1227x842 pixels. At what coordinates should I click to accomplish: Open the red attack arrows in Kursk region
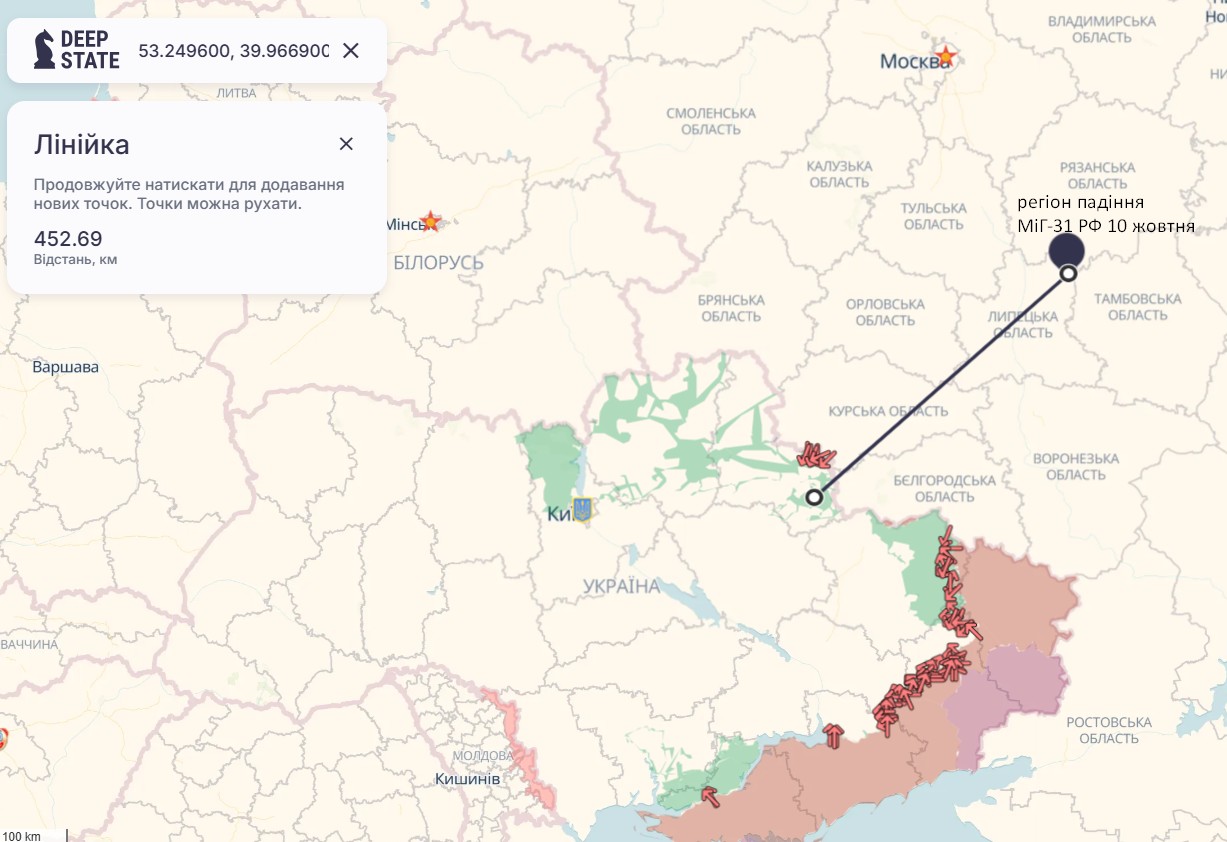coord(814,456)
